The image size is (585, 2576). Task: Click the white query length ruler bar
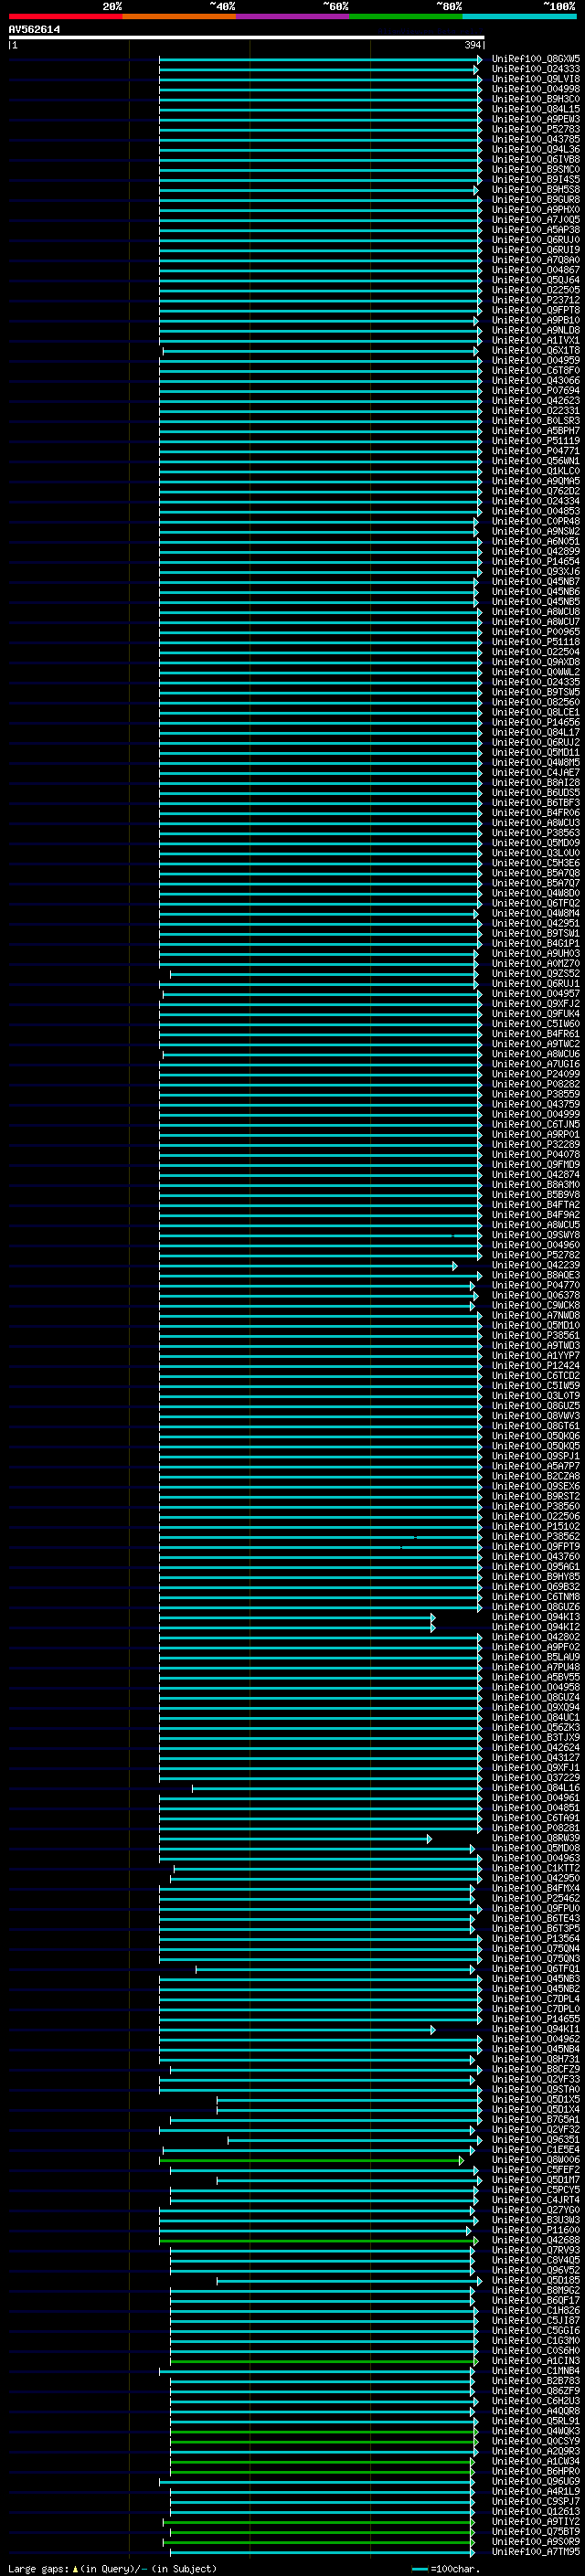point(246,38)
